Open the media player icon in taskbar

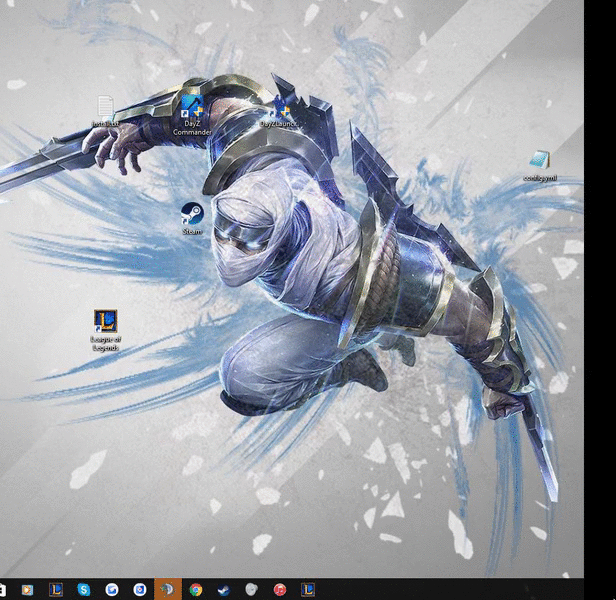click(x=28, y=590)
